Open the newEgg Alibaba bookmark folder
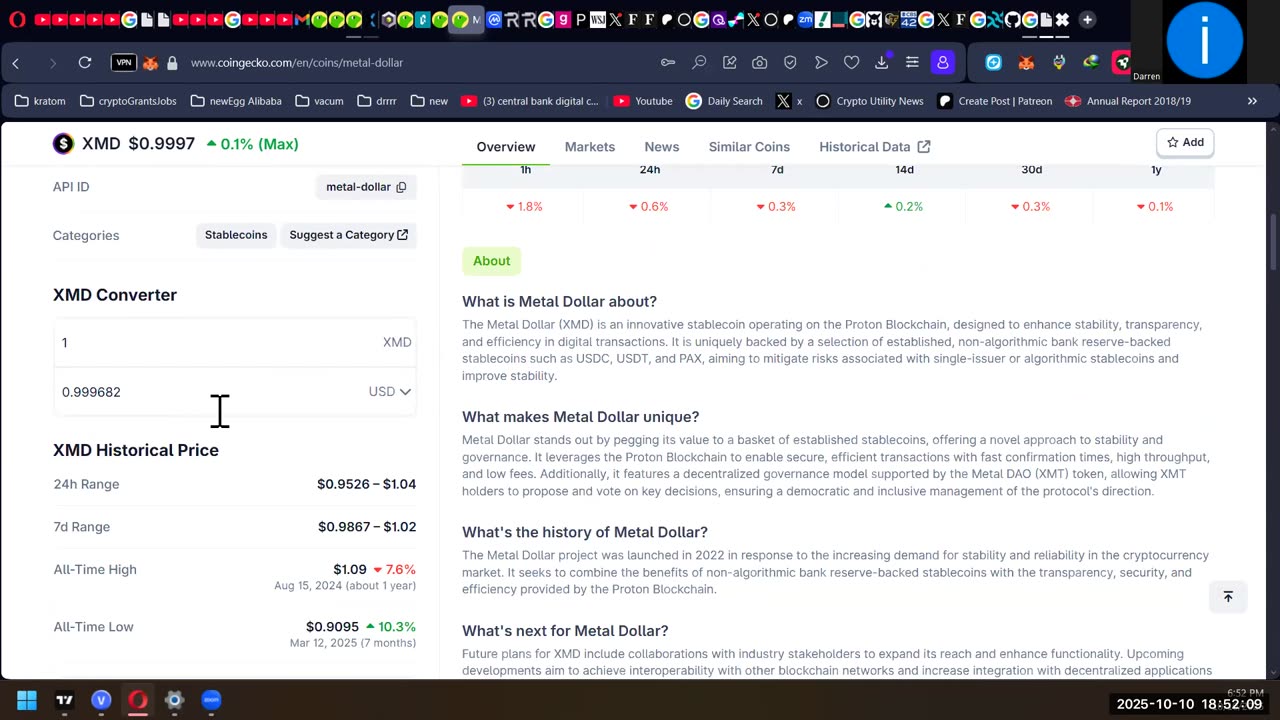 [236, 101]
